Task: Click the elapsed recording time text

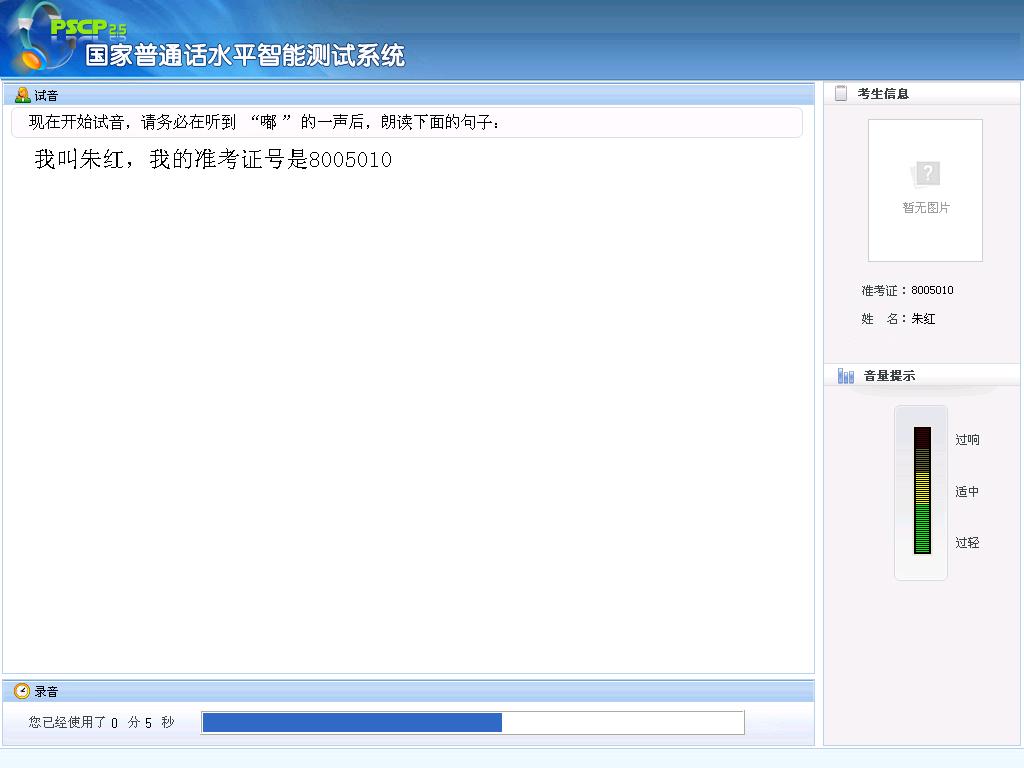Action: click(101, 722)
